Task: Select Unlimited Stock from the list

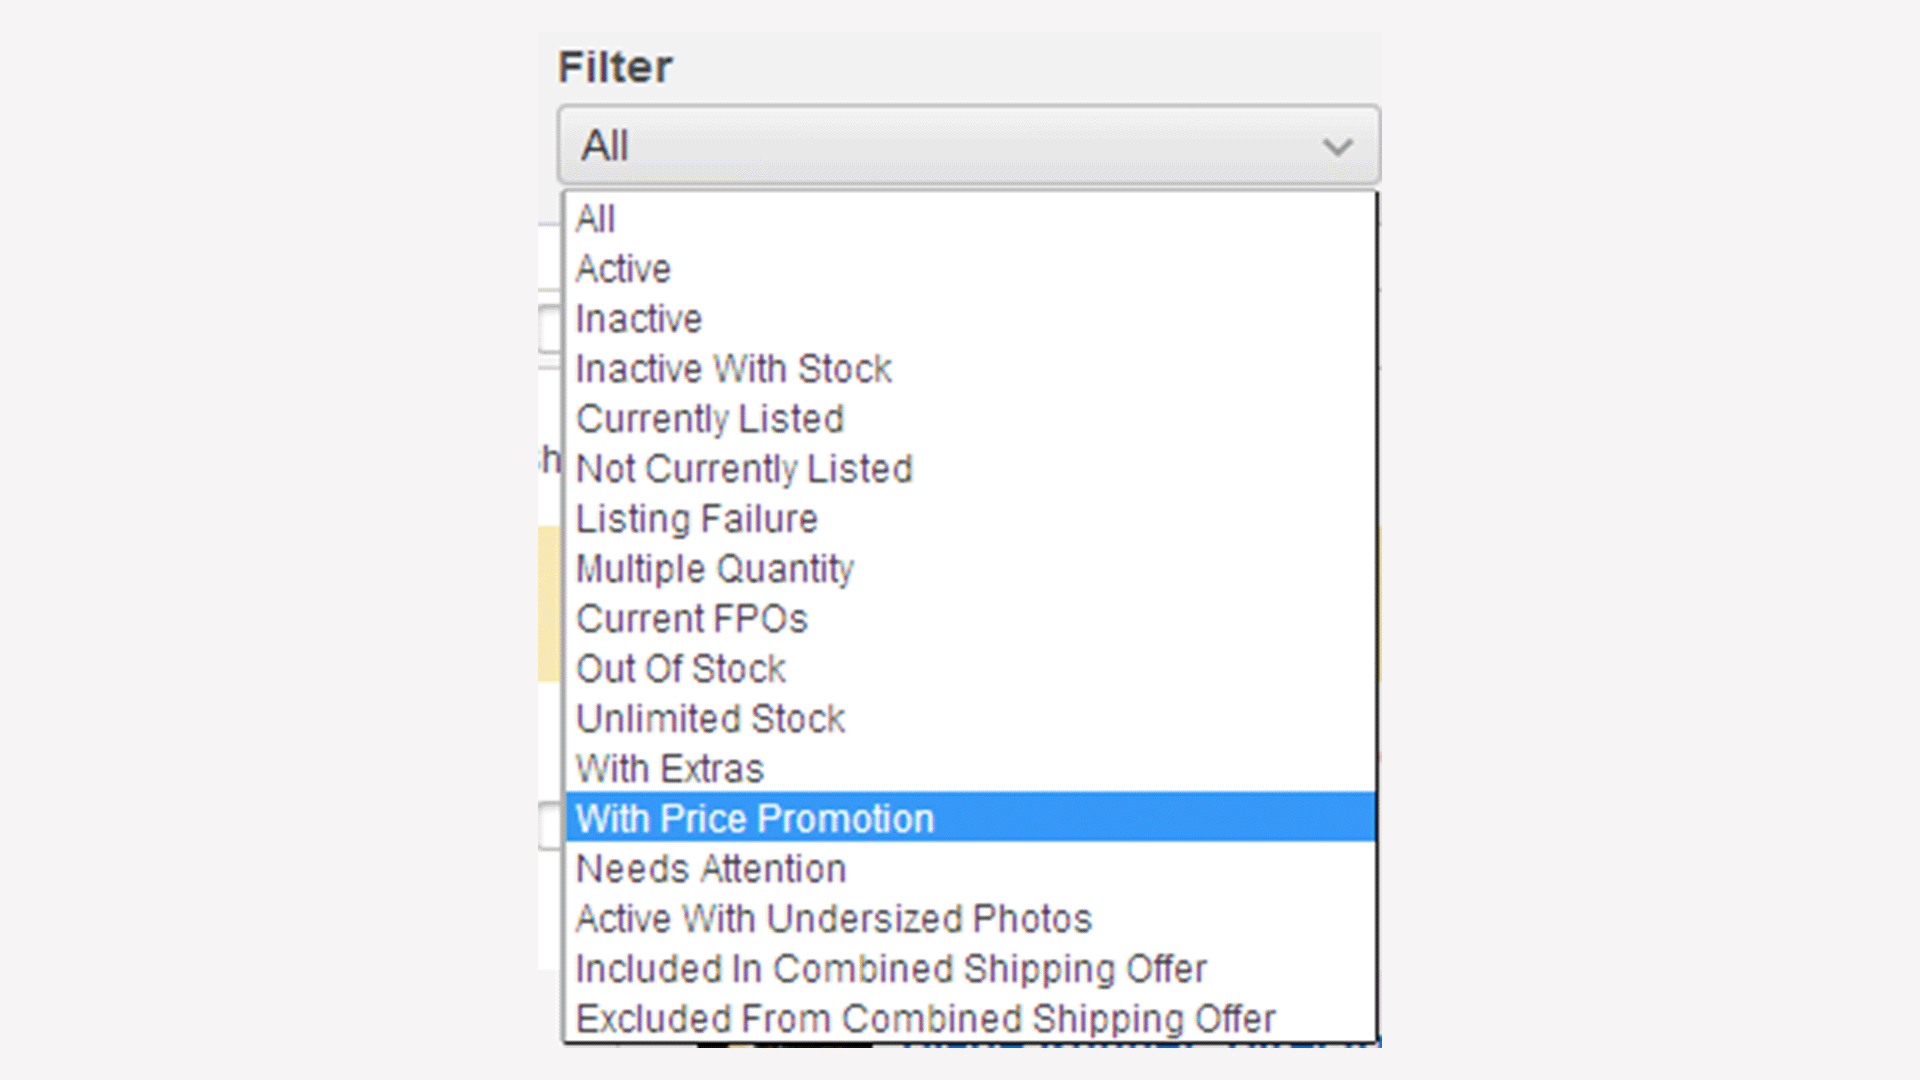Action: point(710,718)
